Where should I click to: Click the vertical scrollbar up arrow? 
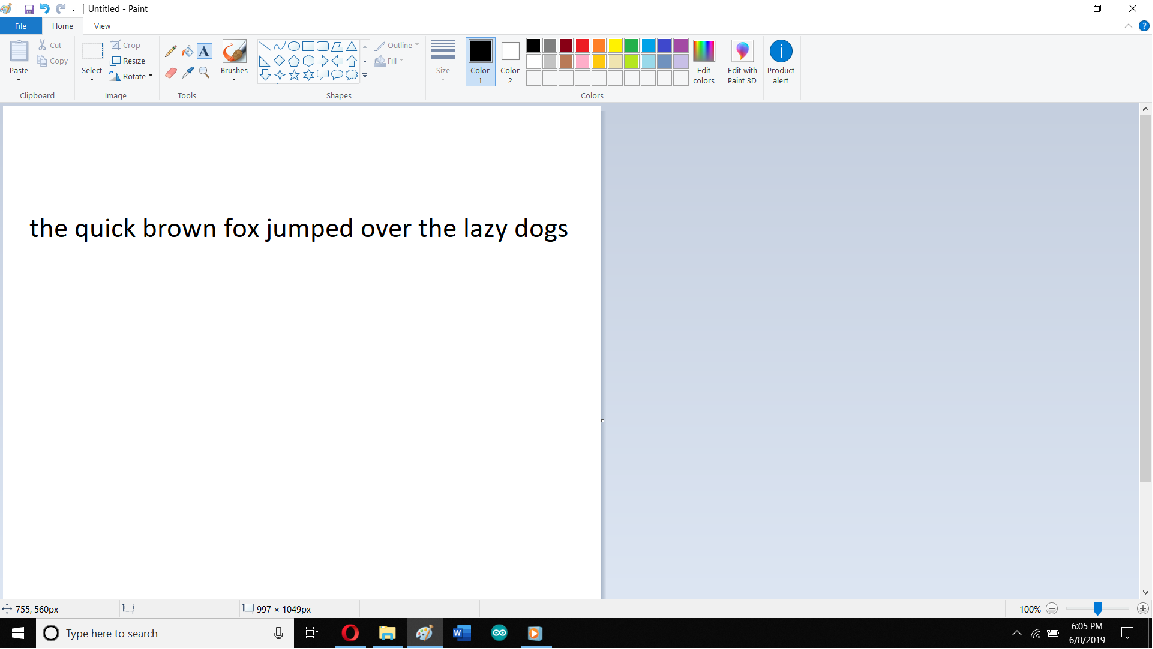[1145, 109]
